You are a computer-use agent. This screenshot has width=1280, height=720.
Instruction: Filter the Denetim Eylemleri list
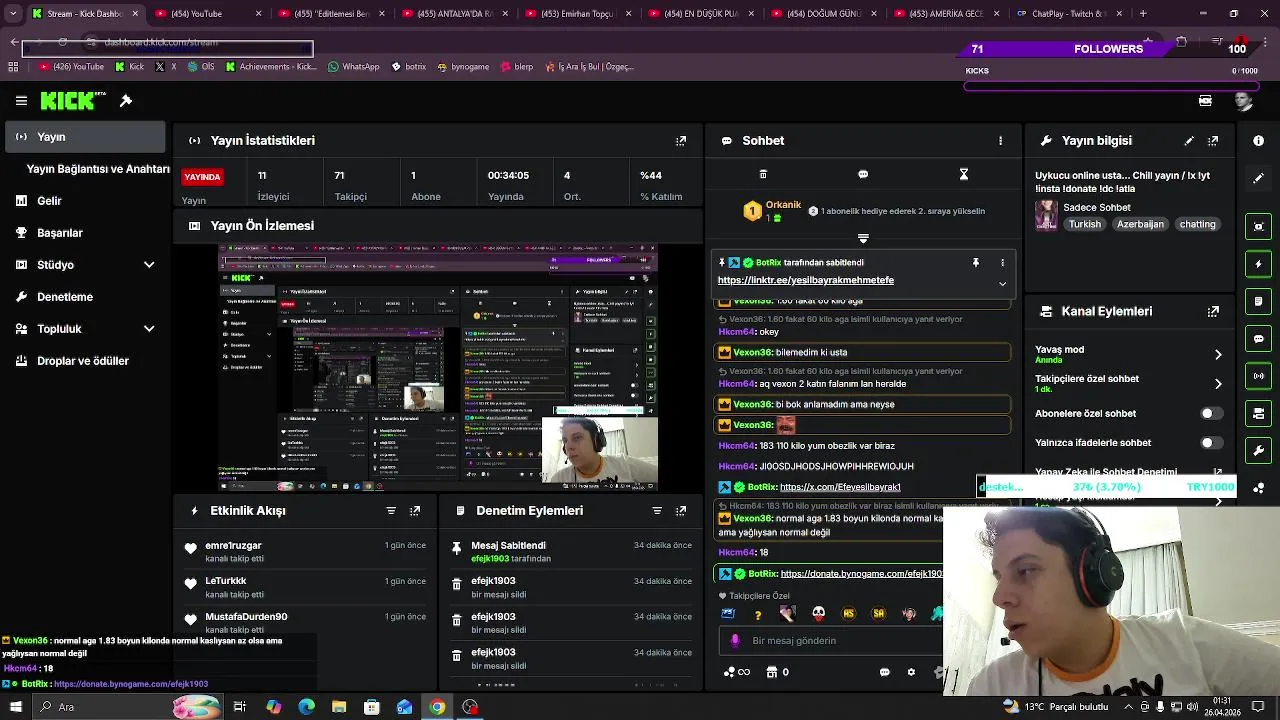(657, 511)
